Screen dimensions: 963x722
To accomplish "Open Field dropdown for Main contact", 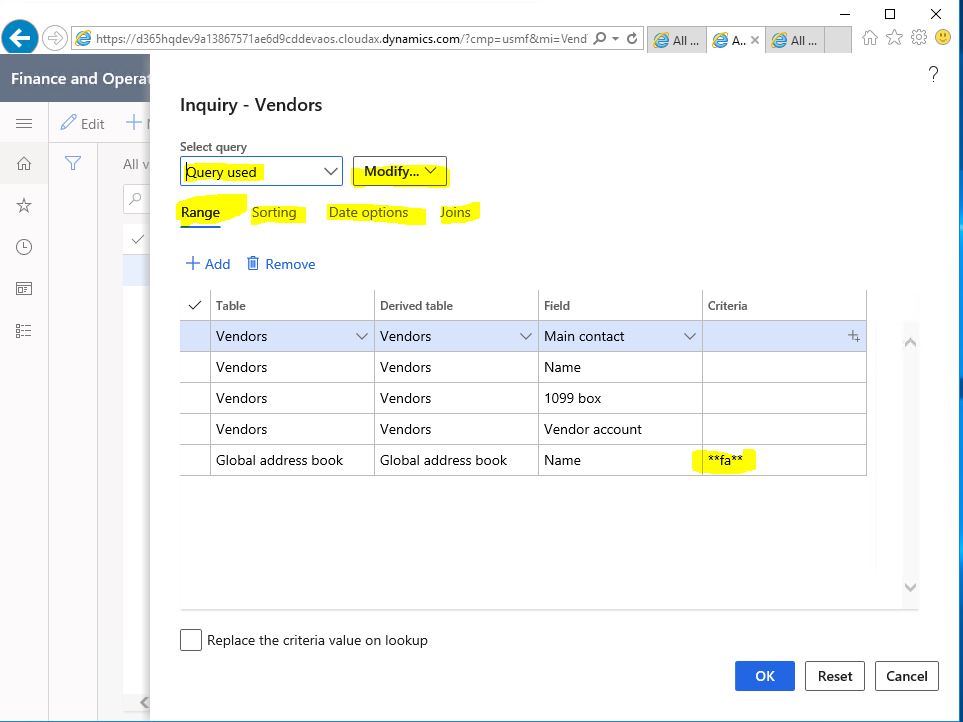I will tap(690, 336).
